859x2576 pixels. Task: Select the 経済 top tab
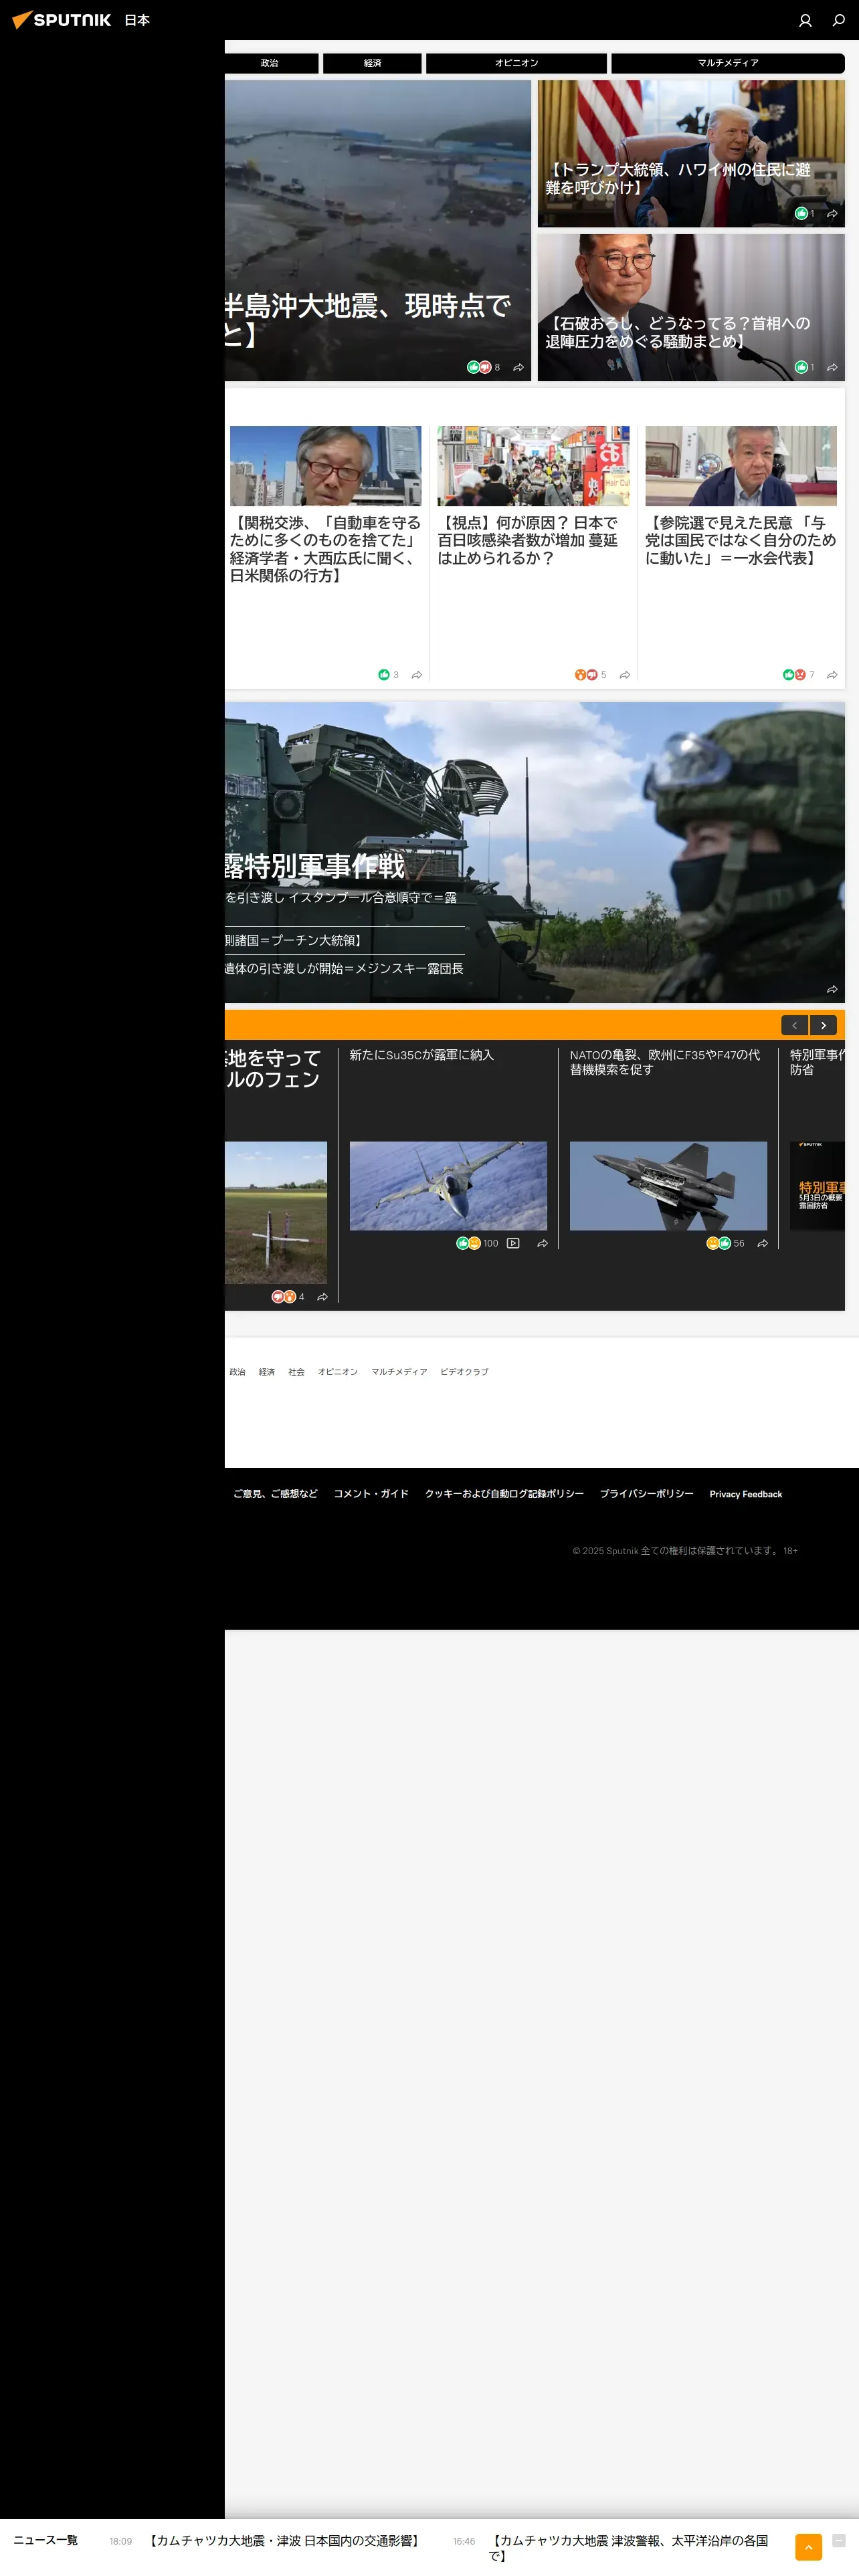pos(372,63)
